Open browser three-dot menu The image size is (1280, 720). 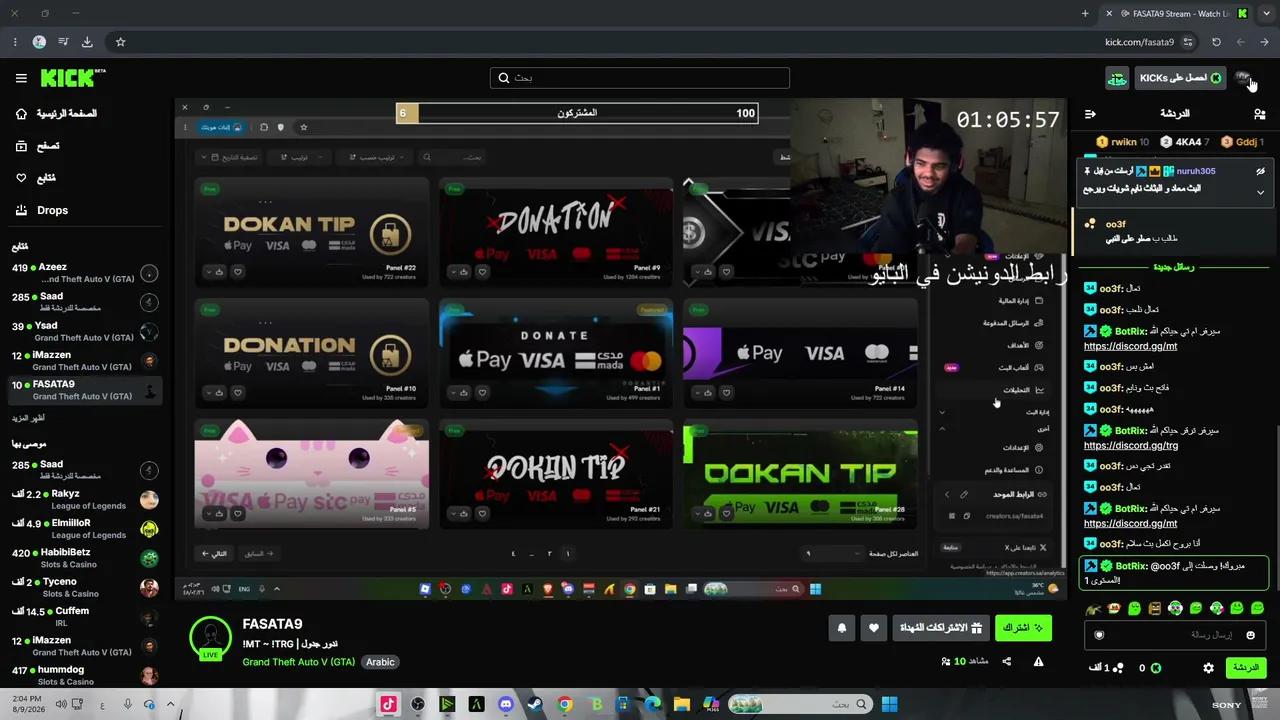(15, 42)
